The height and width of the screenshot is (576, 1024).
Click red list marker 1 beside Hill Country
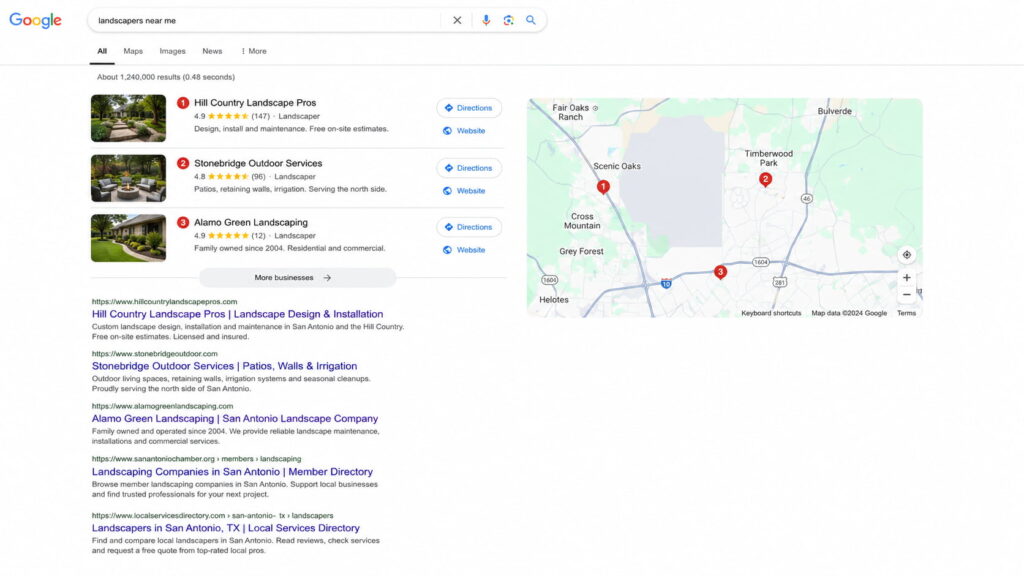coord(183,103)
